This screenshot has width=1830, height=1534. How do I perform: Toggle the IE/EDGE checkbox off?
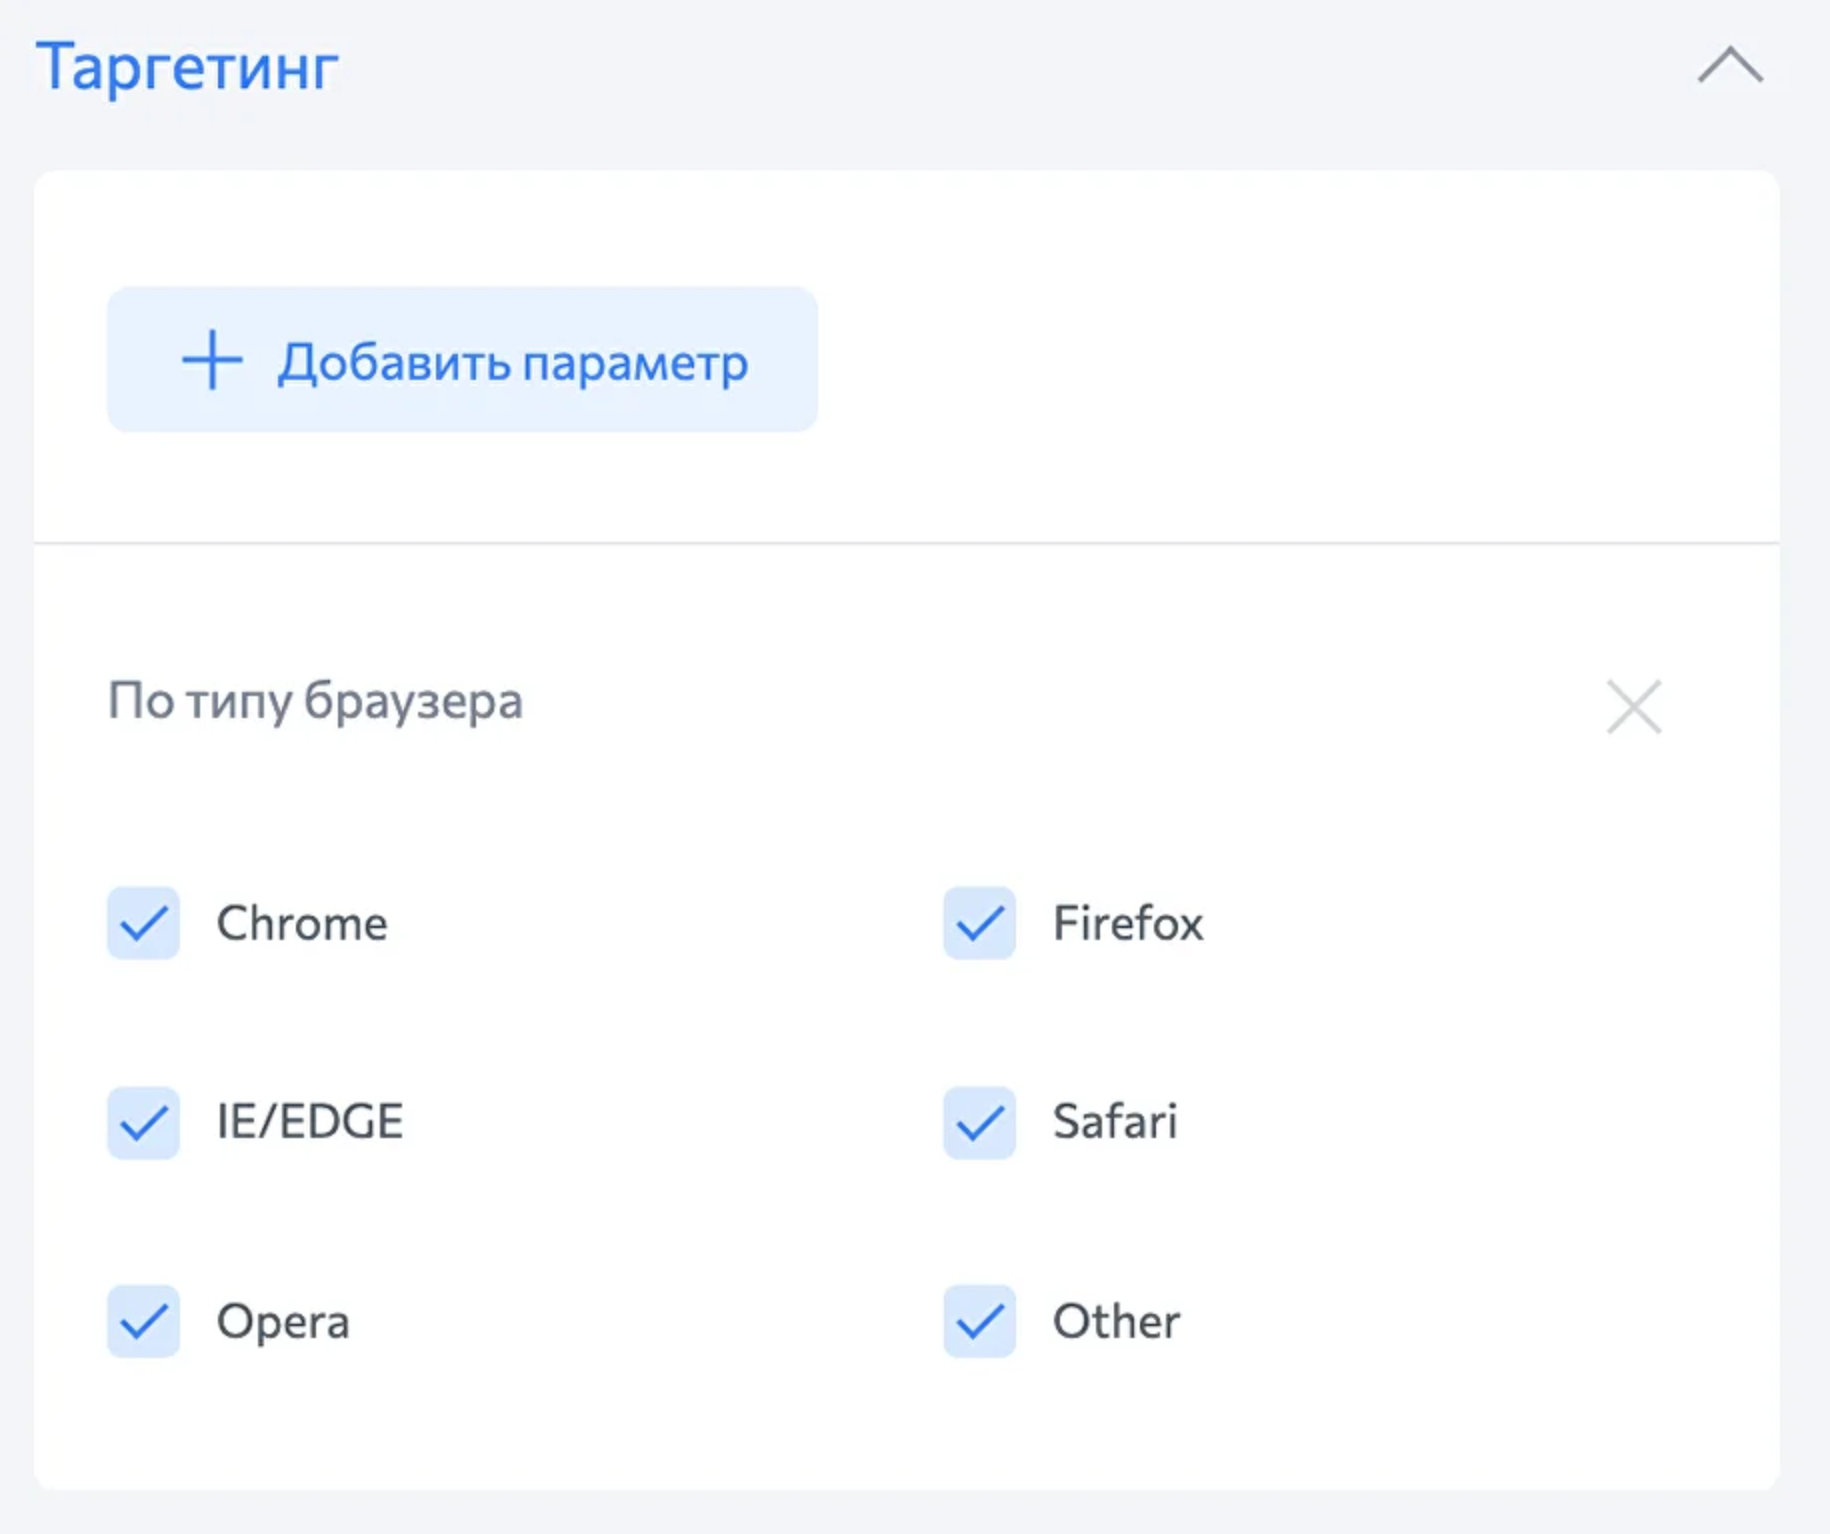(144, 1122)
